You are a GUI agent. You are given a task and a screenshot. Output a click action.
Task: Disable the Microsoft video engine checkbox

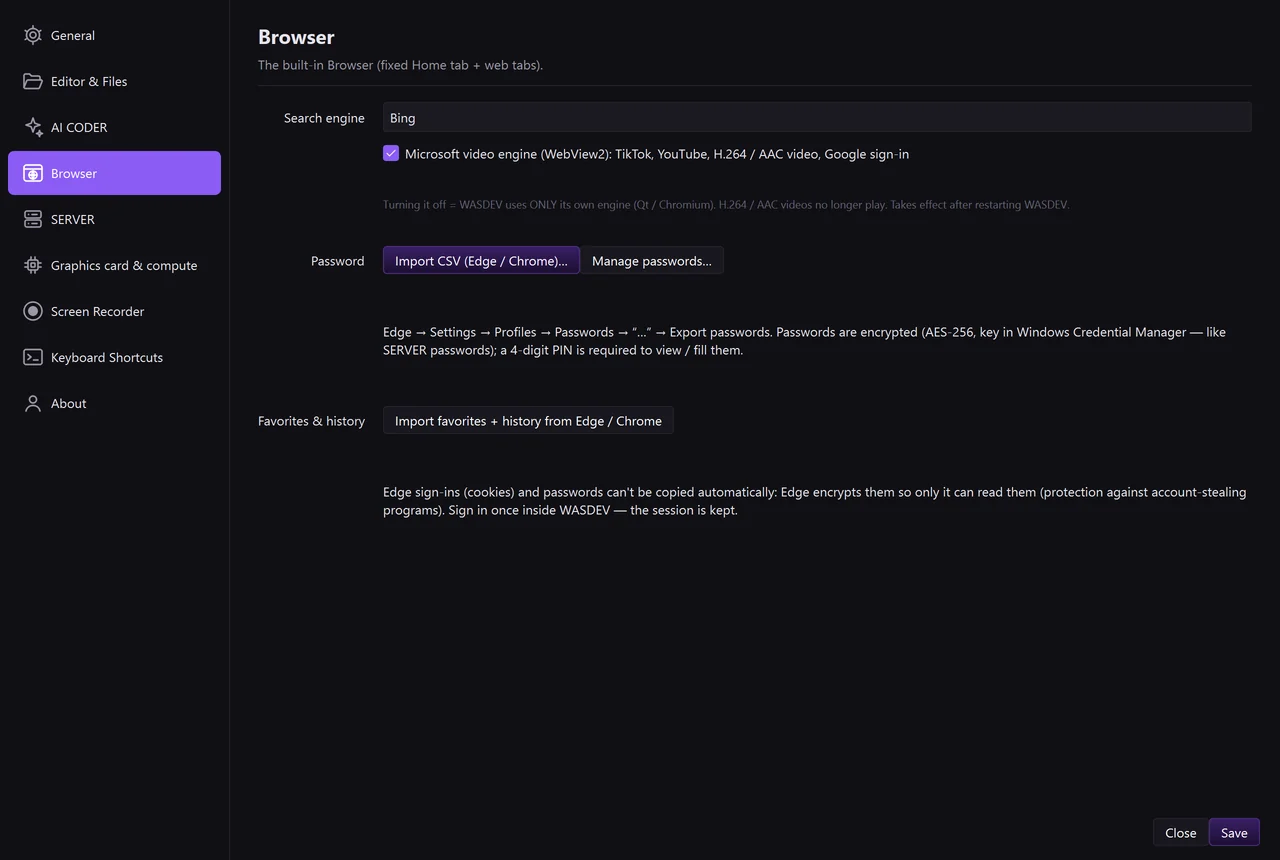point(391,154)
